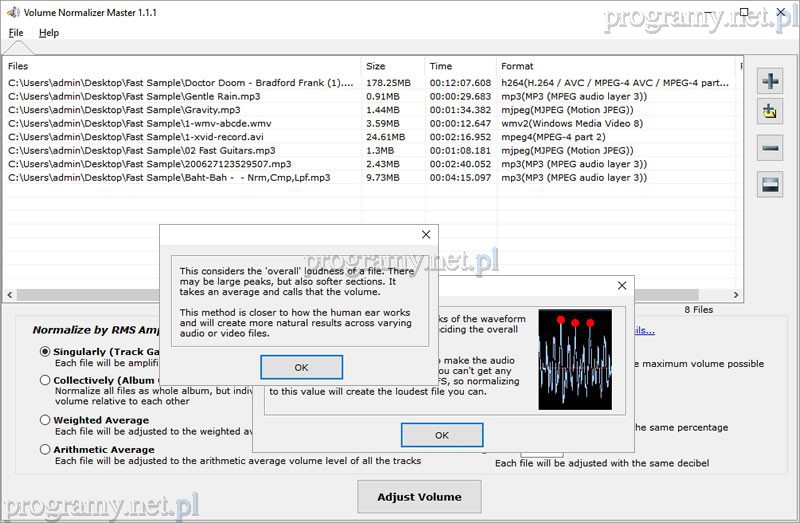This screenshot has height=523, width=800.
Task: Open the Help menu
Action: [49, 33]
